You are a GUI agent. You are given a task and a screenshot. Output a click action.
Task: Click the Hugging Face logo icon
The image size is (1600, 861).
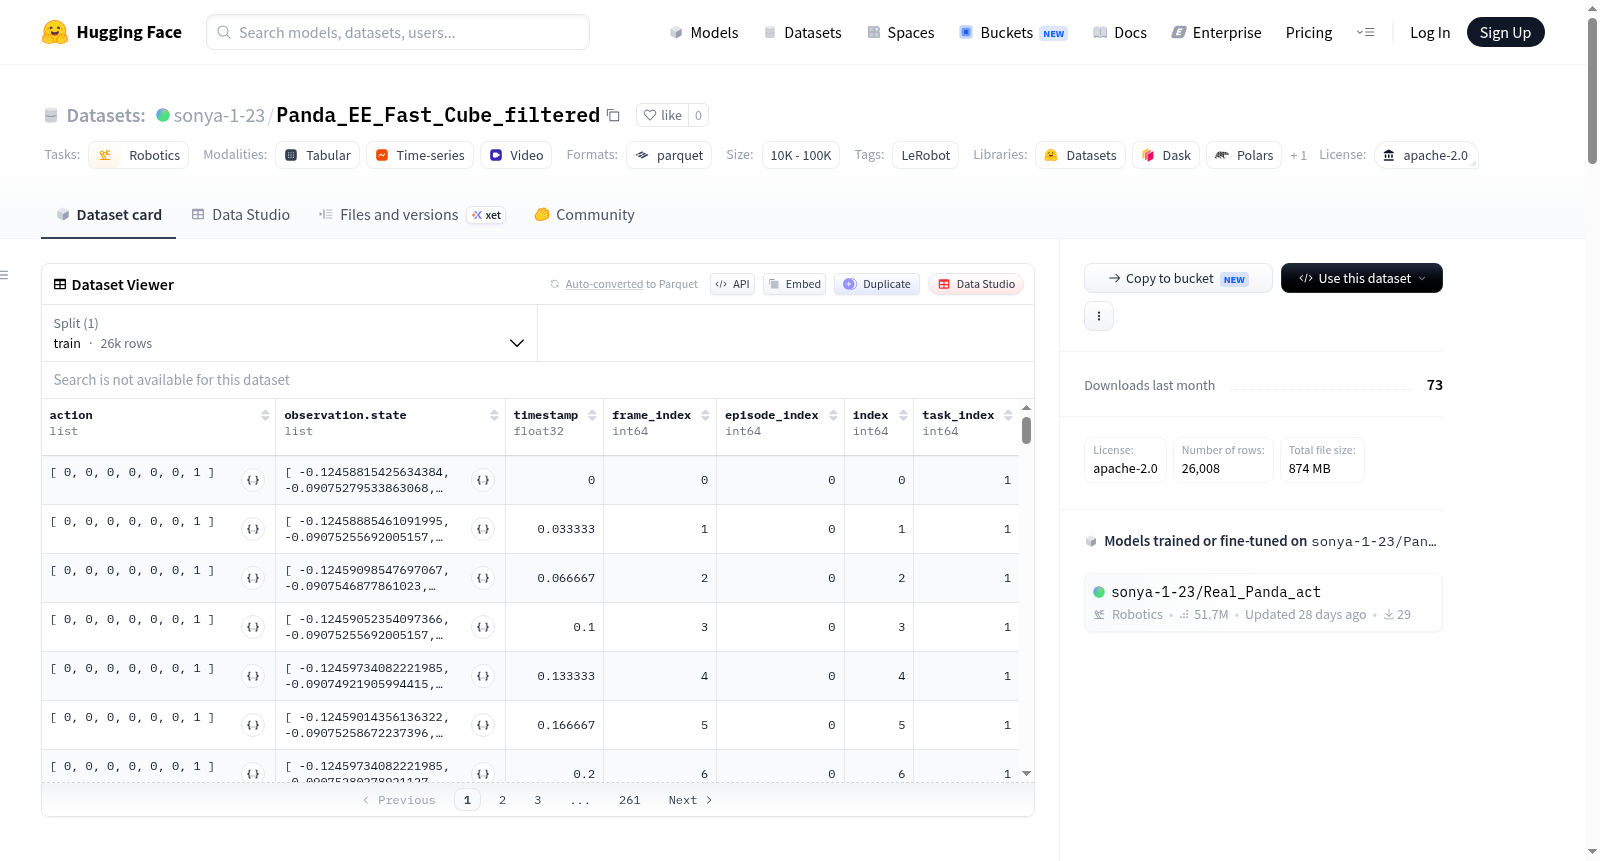pos(55,32)
